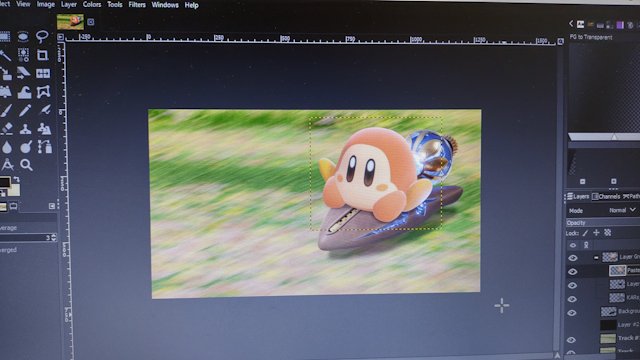640x360 pixels.
Task: Click the foreground black color swatch
Action: pos(4,182)
